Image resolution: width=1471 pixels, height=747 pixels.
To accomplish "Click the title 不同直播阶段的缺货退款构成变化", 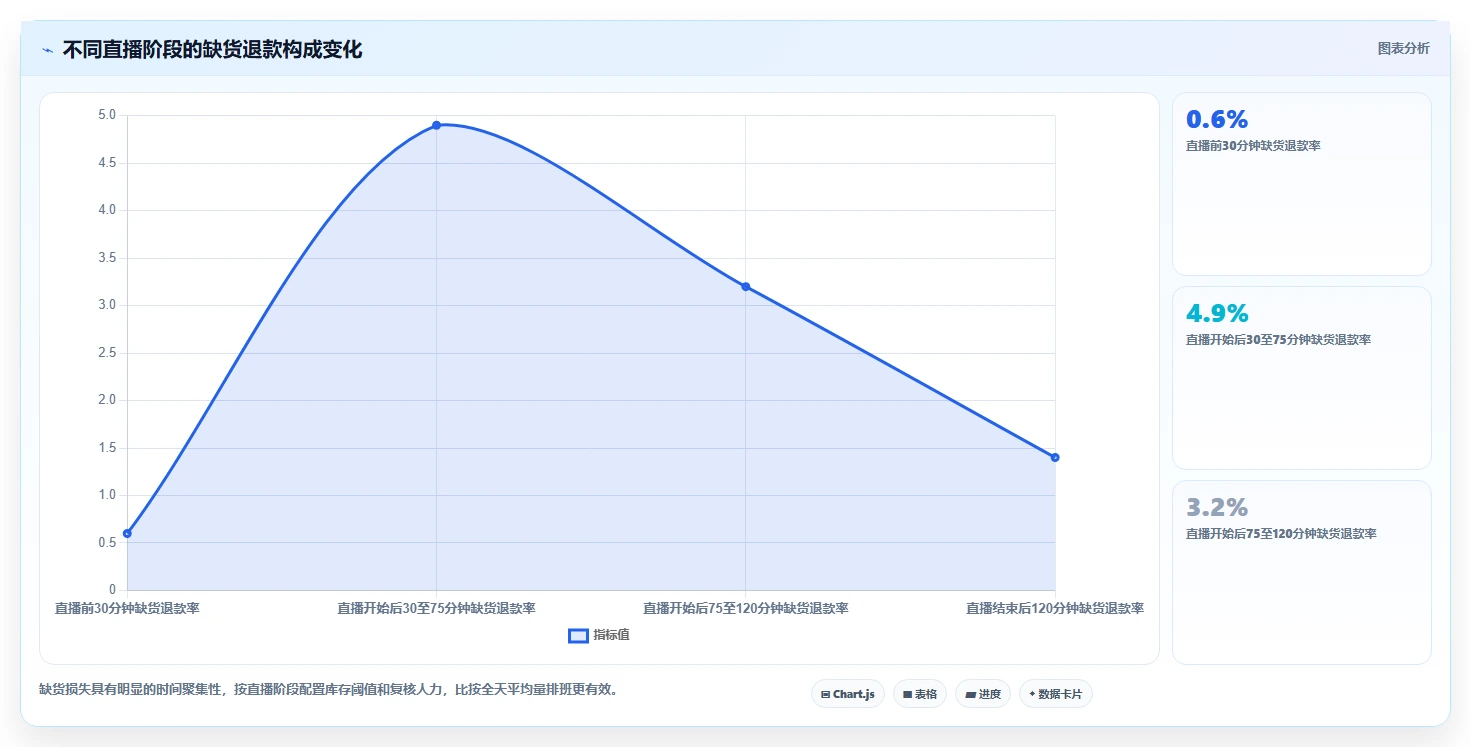I will (212, 50).
